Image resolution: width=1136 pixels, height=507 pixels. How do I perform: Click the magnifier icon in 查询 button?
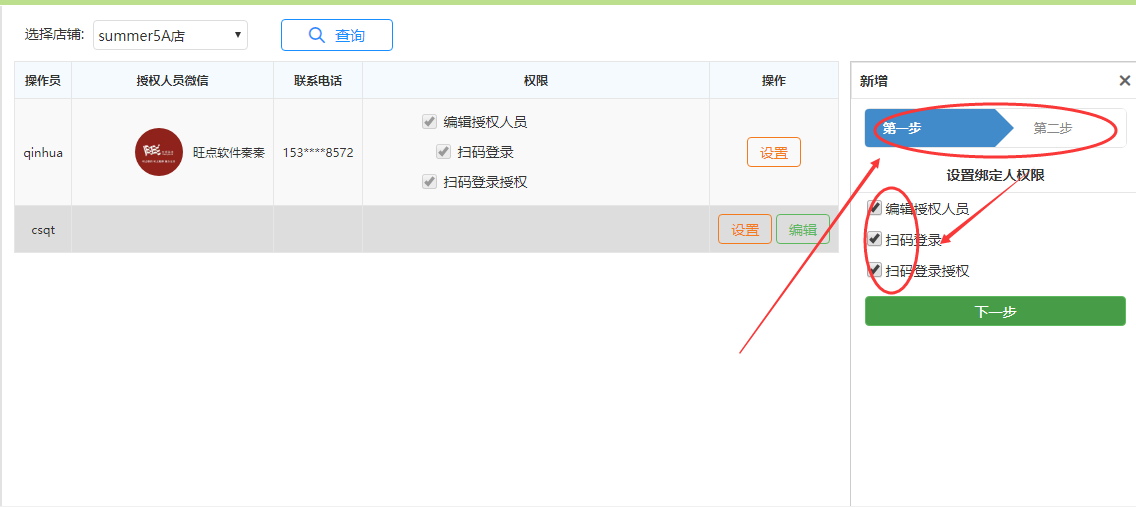(x=317, y=35)
